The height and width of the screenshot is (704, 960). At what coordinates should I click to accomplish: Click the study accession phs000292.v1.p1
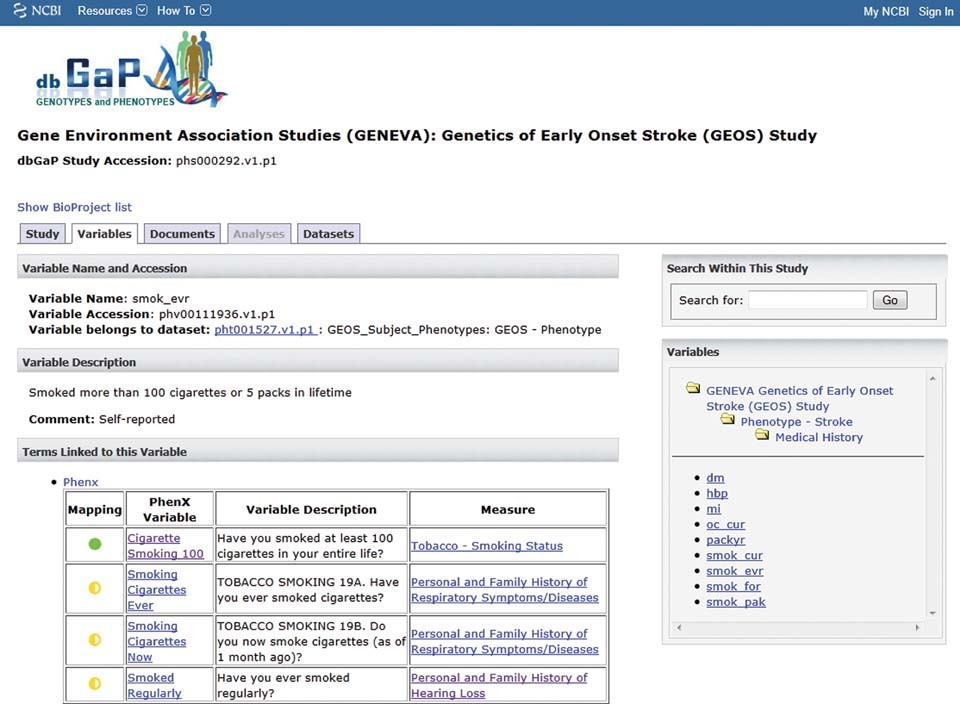[x=226, y=161]
